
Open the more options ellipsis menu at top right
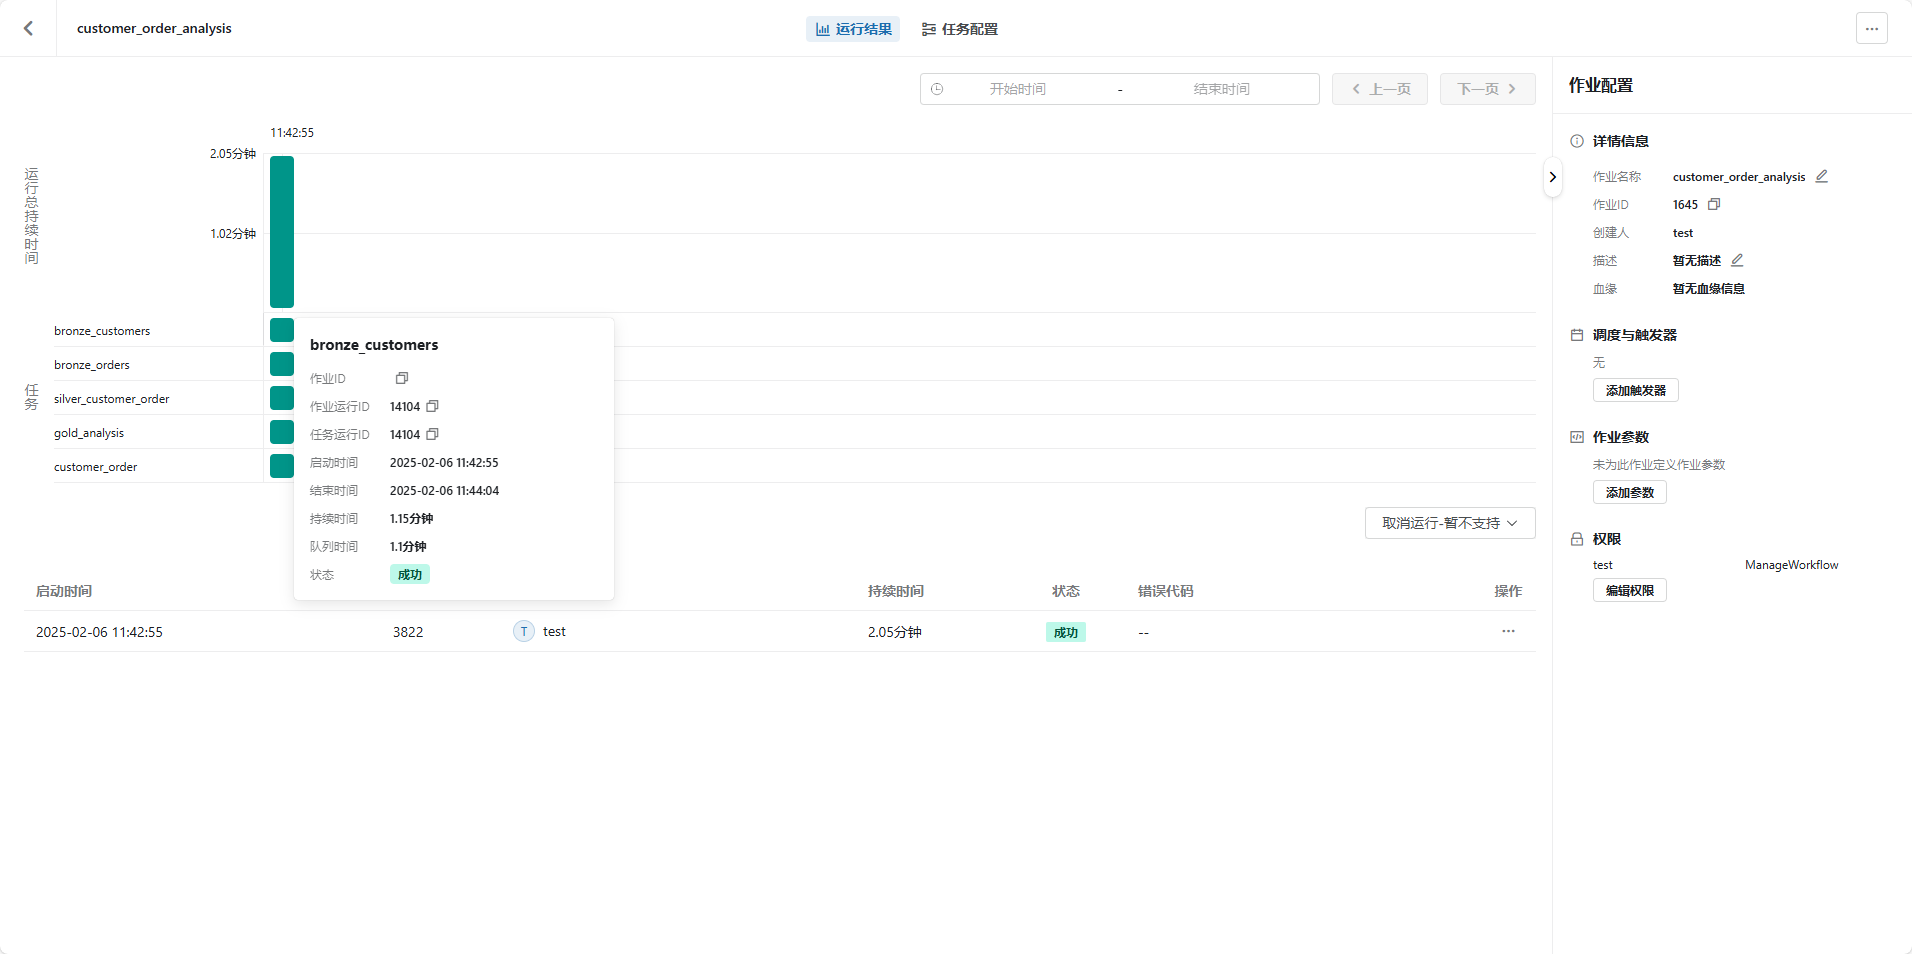click(x=1871, y=28)
